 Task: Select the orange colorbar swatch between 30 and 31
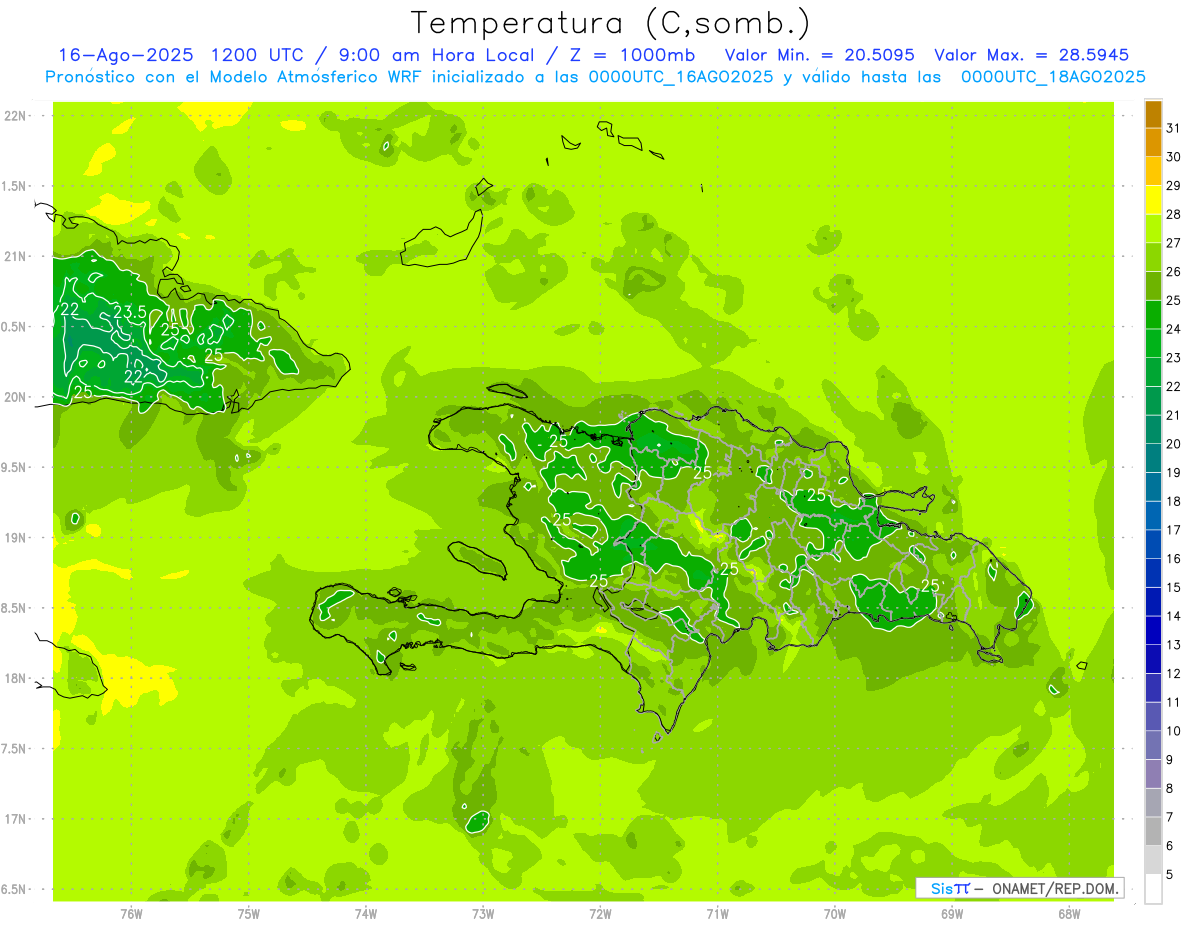click(x=1153, y=142)
